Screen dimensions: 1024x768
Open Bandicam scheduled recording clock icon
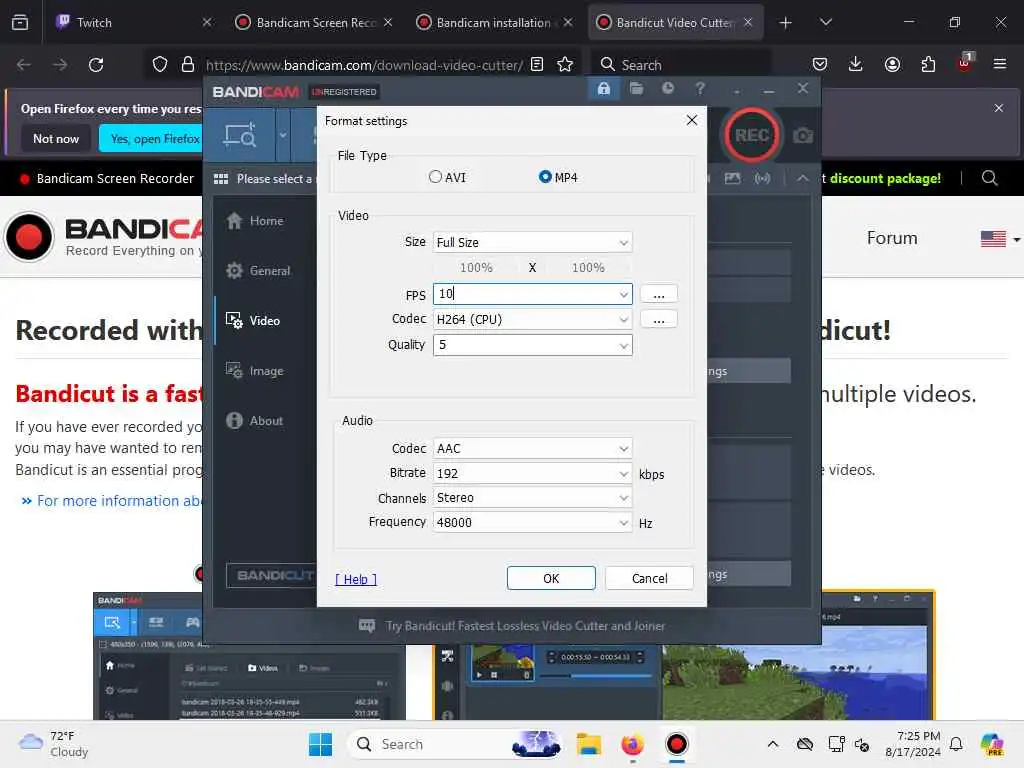coord(667,88)
